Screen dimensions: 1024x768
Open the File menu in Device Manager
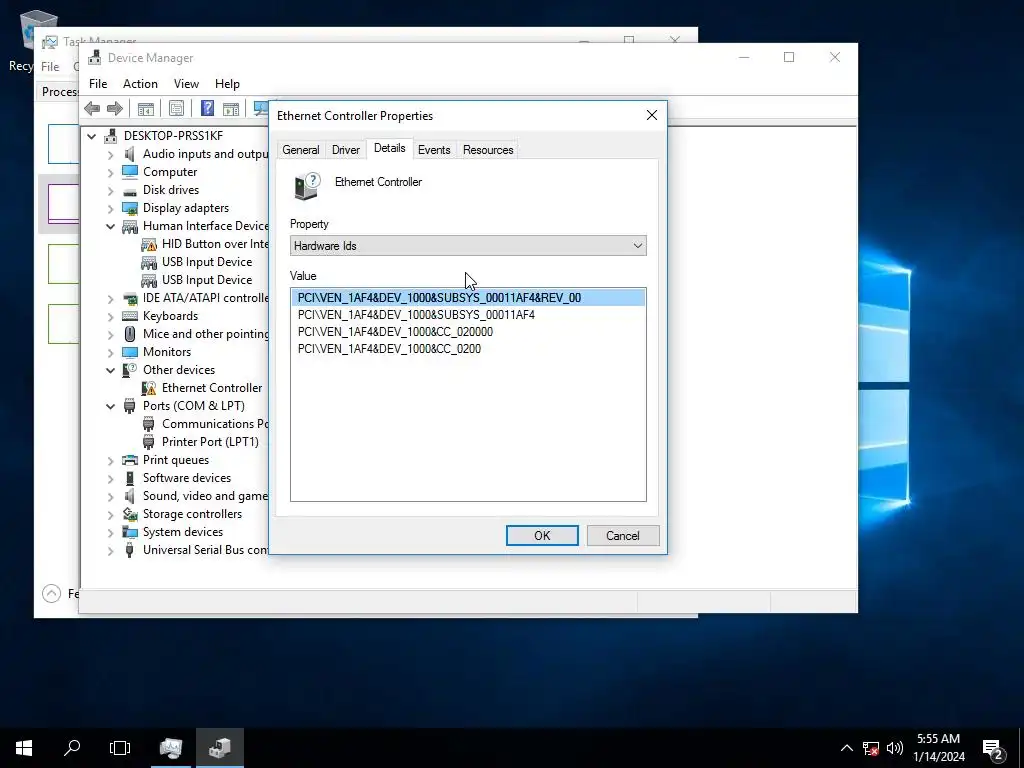pyautogui.click(x=98, y=84)
